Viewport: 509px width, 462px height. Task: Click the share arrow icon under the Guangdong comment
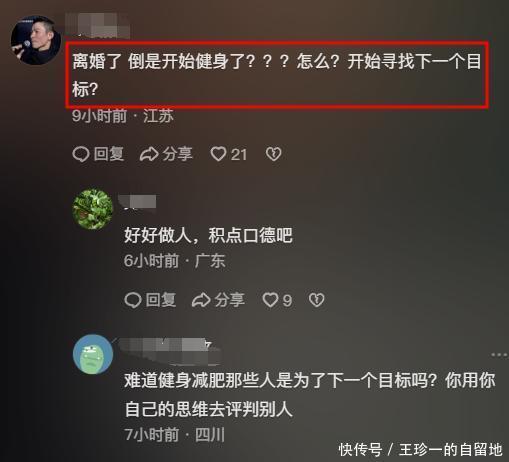coord(201,300)
